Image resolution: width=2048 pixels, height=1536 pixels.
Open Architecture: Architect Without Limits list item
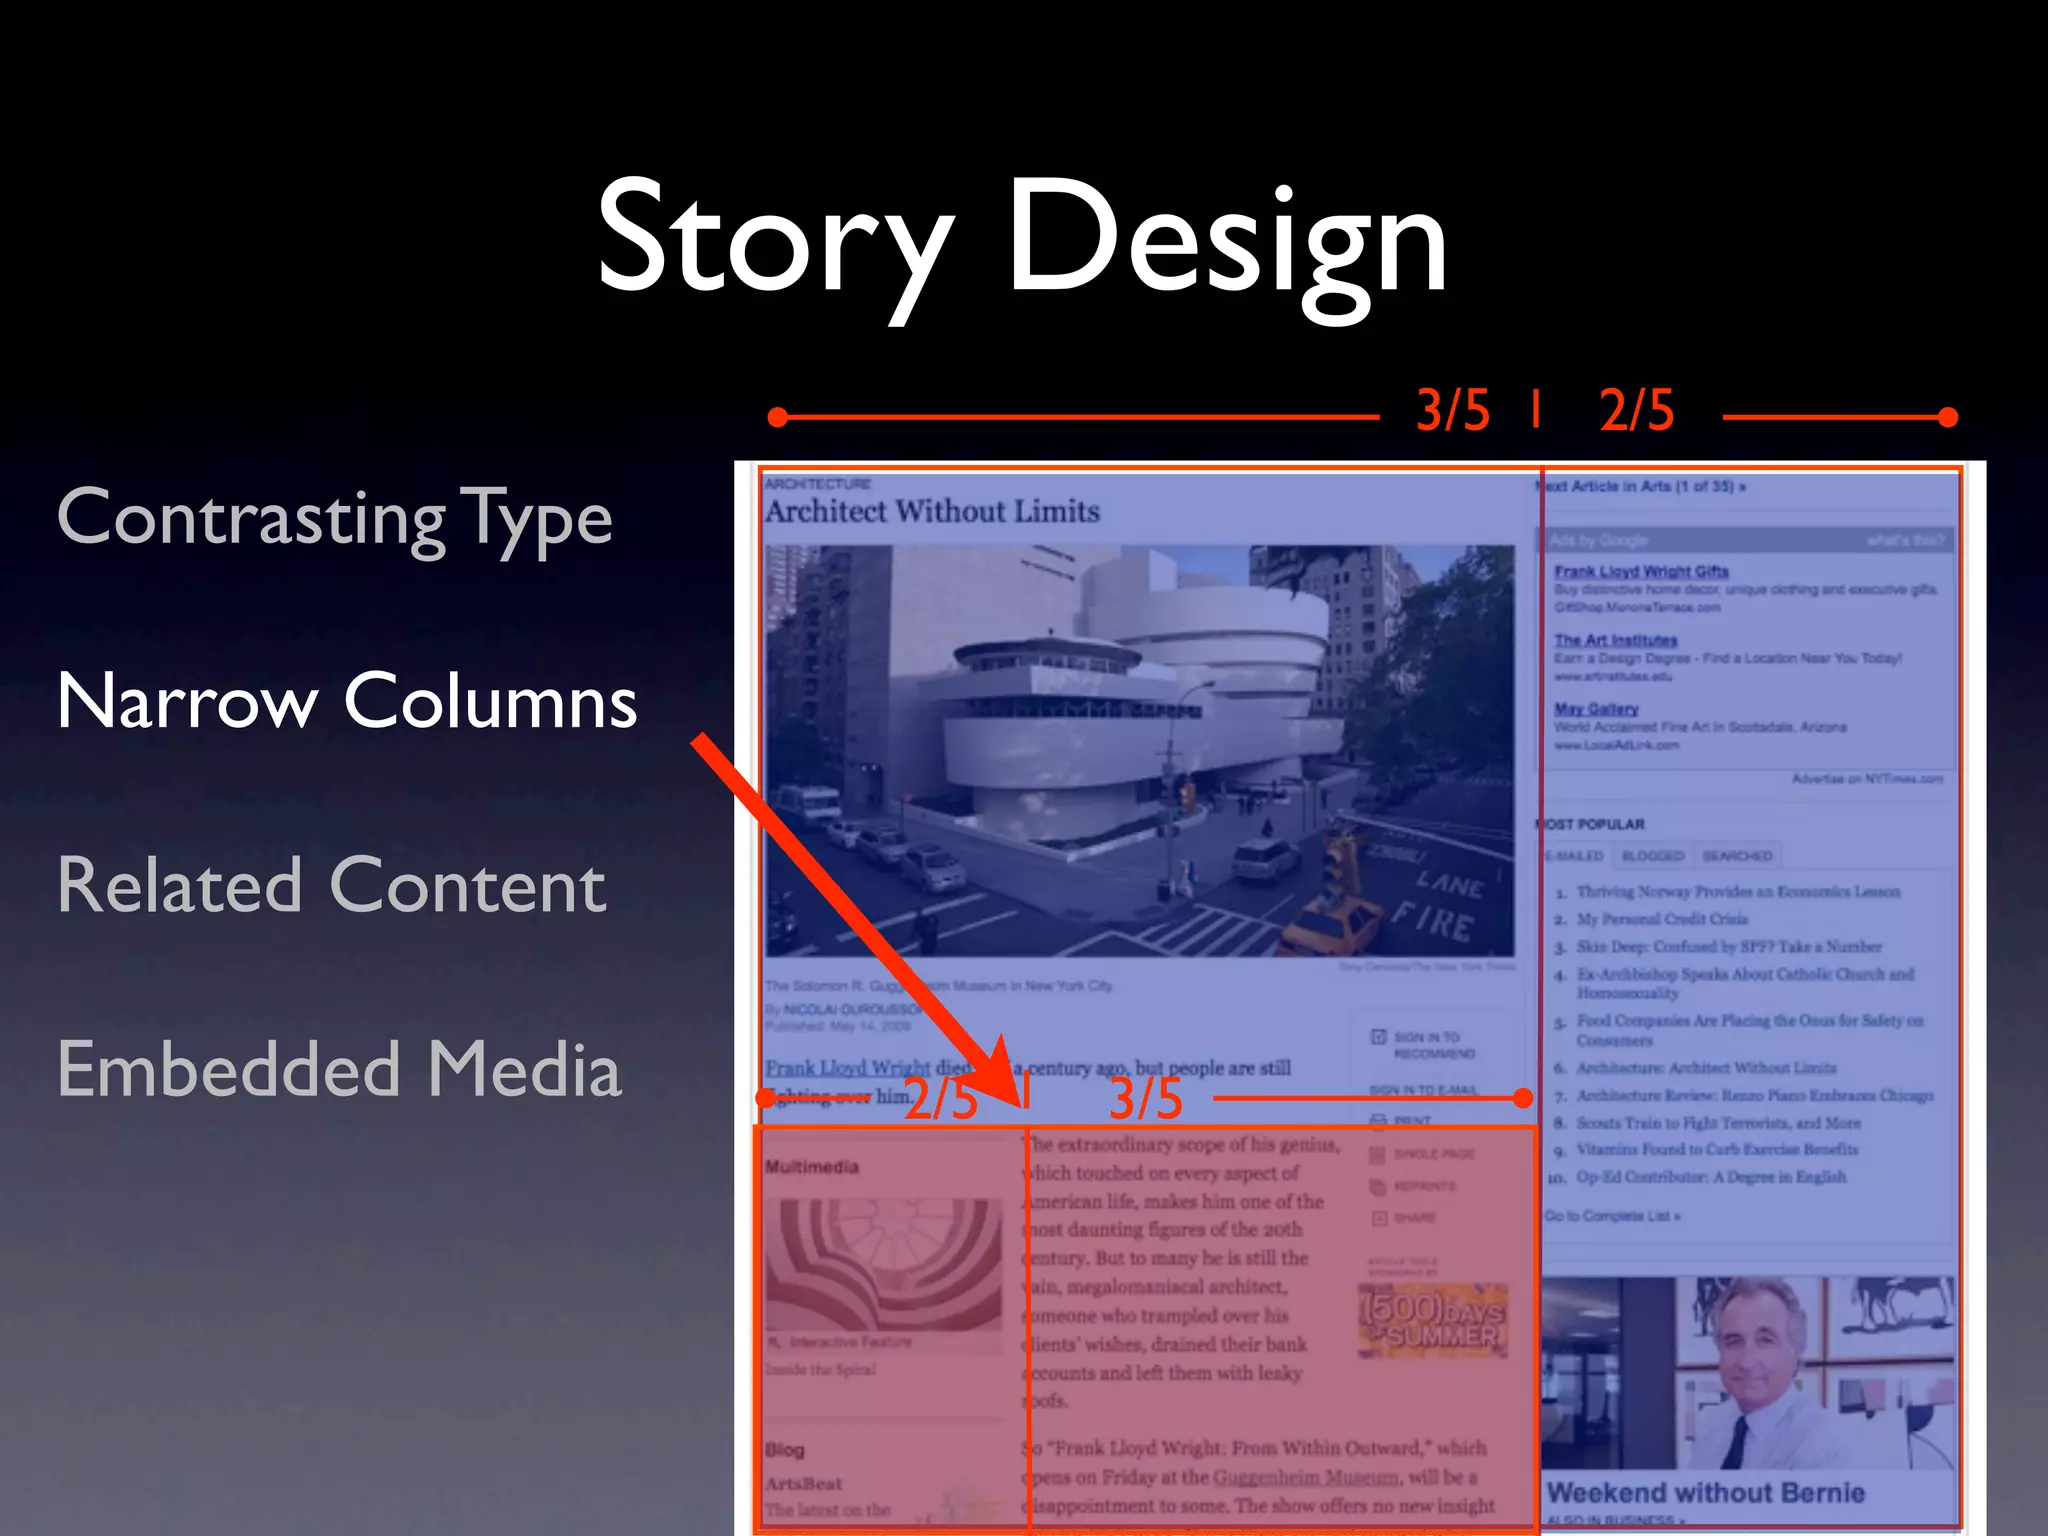[1706, 1068]
